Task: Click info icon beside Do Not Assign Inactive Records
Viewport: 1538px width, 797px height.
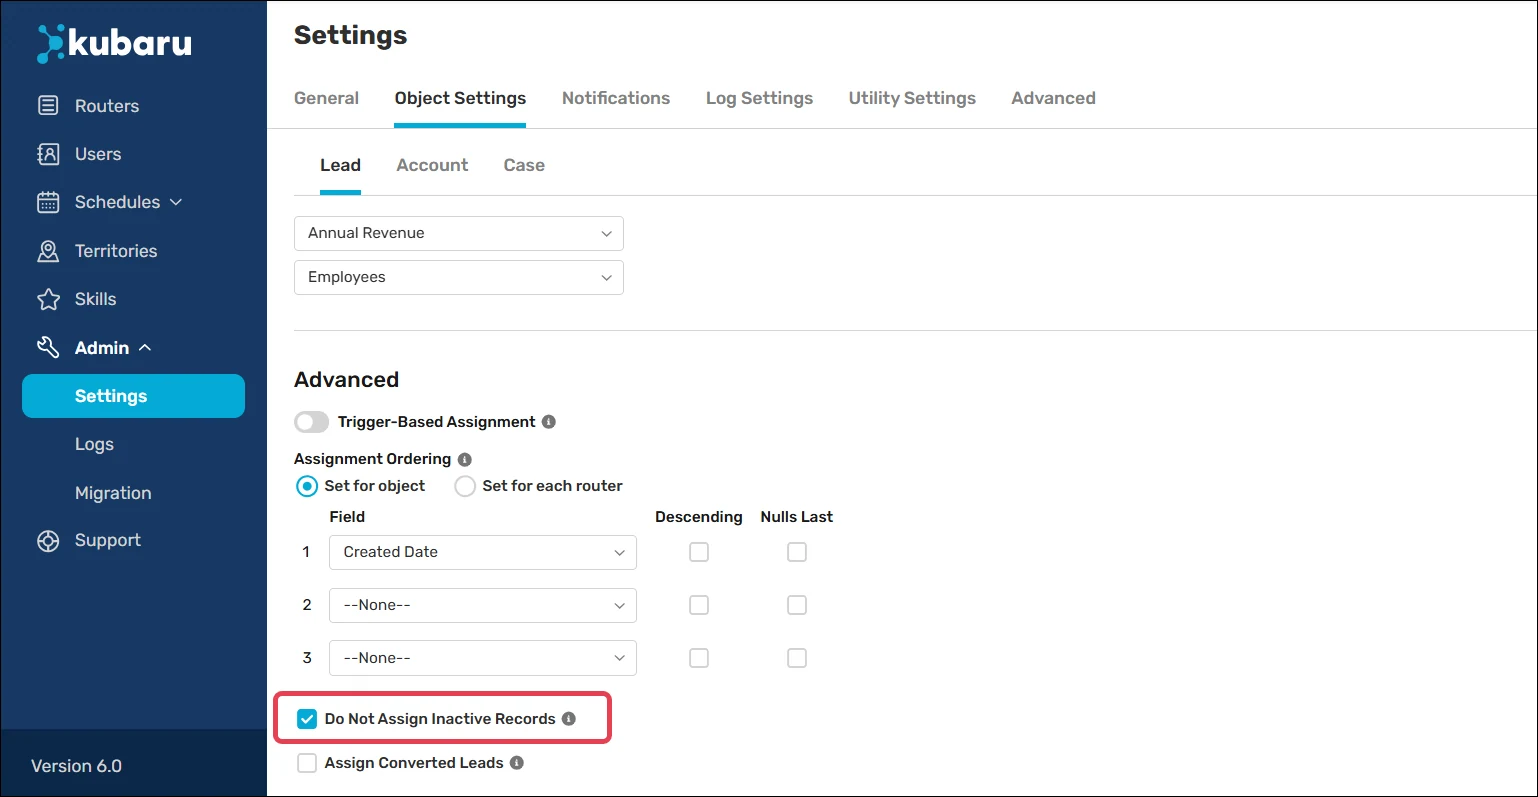Action: (x=569, y=719)
